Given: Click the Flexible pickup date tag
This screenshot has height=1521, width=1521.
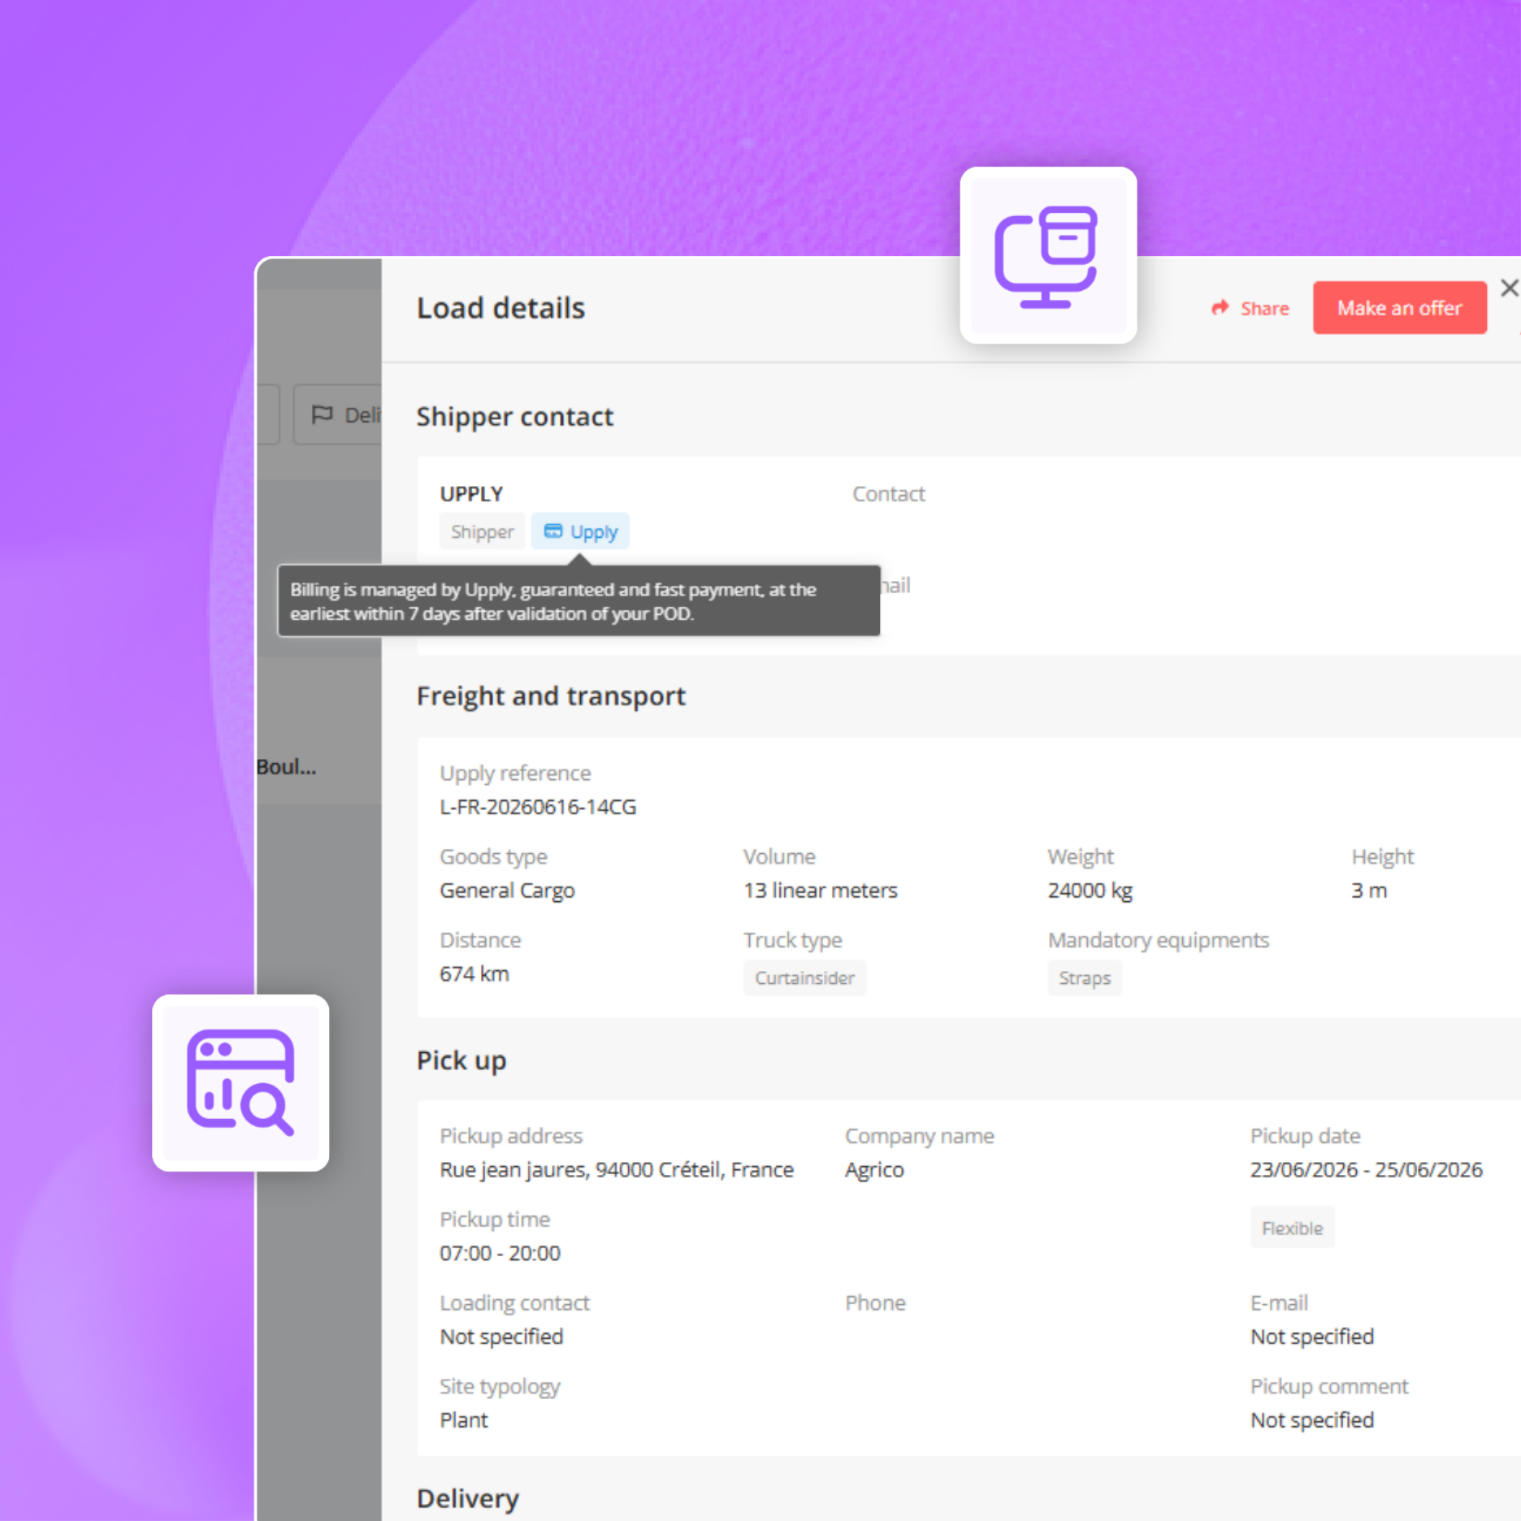Looking at the screenshot, I should [x=1292, y=1228].
